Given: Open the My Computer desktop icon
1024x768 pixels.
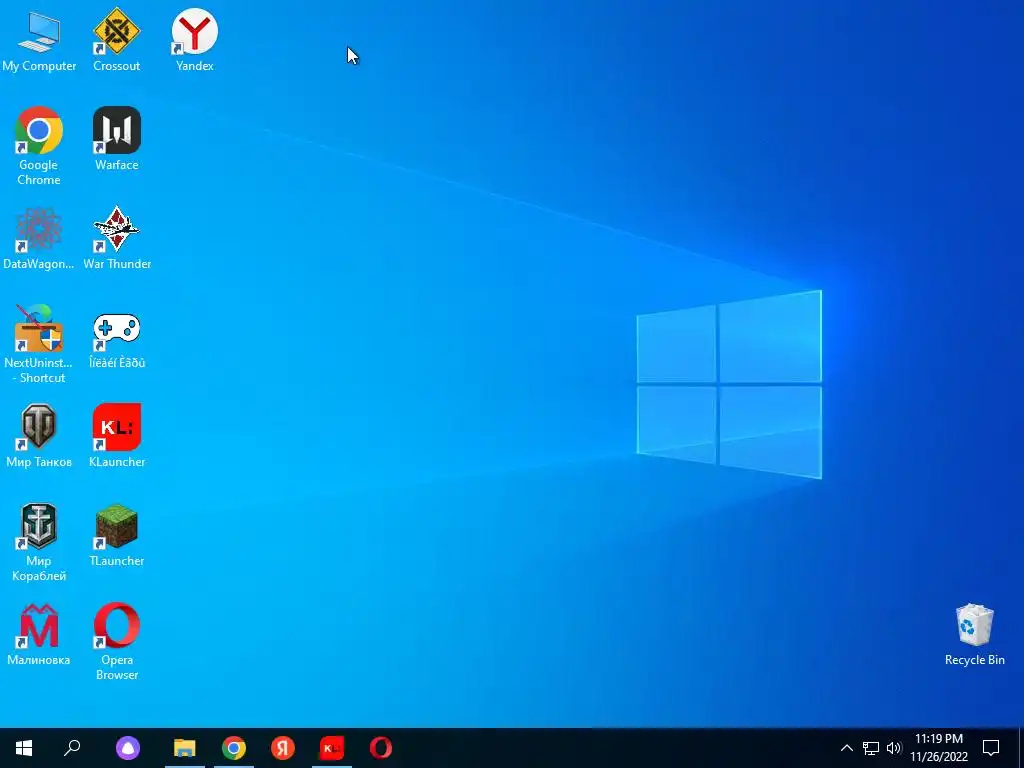Looking at the screenshot, I should pyautogui.click(x=39, y=40).
